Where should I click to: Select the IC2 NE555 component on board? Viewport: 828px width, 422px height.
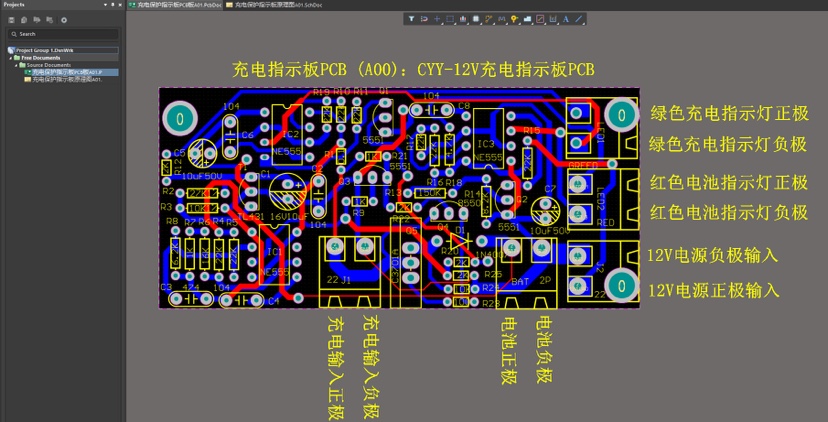click(x=287, y=134)
